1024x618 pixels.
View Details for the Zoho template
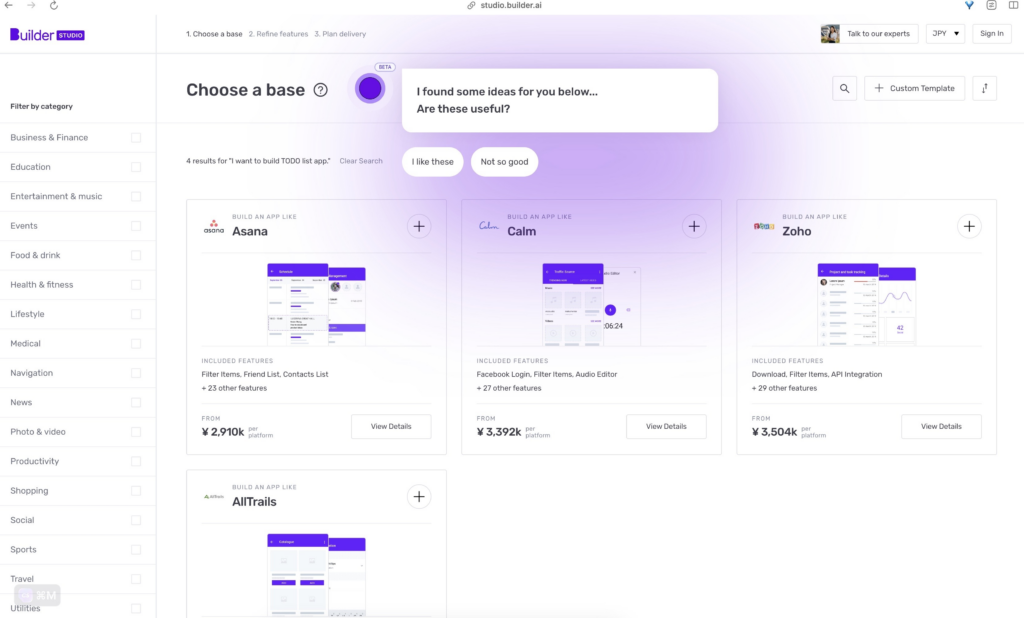pos(941,427)
